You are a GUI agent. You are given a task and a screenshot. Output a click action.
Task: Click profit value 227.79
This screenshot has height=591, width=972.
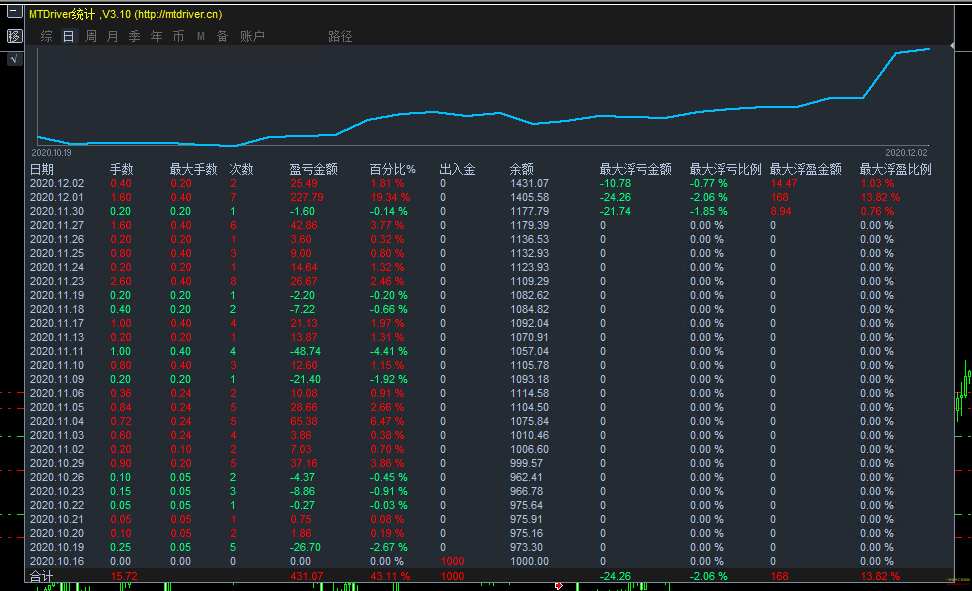click(x=306, y=197)
